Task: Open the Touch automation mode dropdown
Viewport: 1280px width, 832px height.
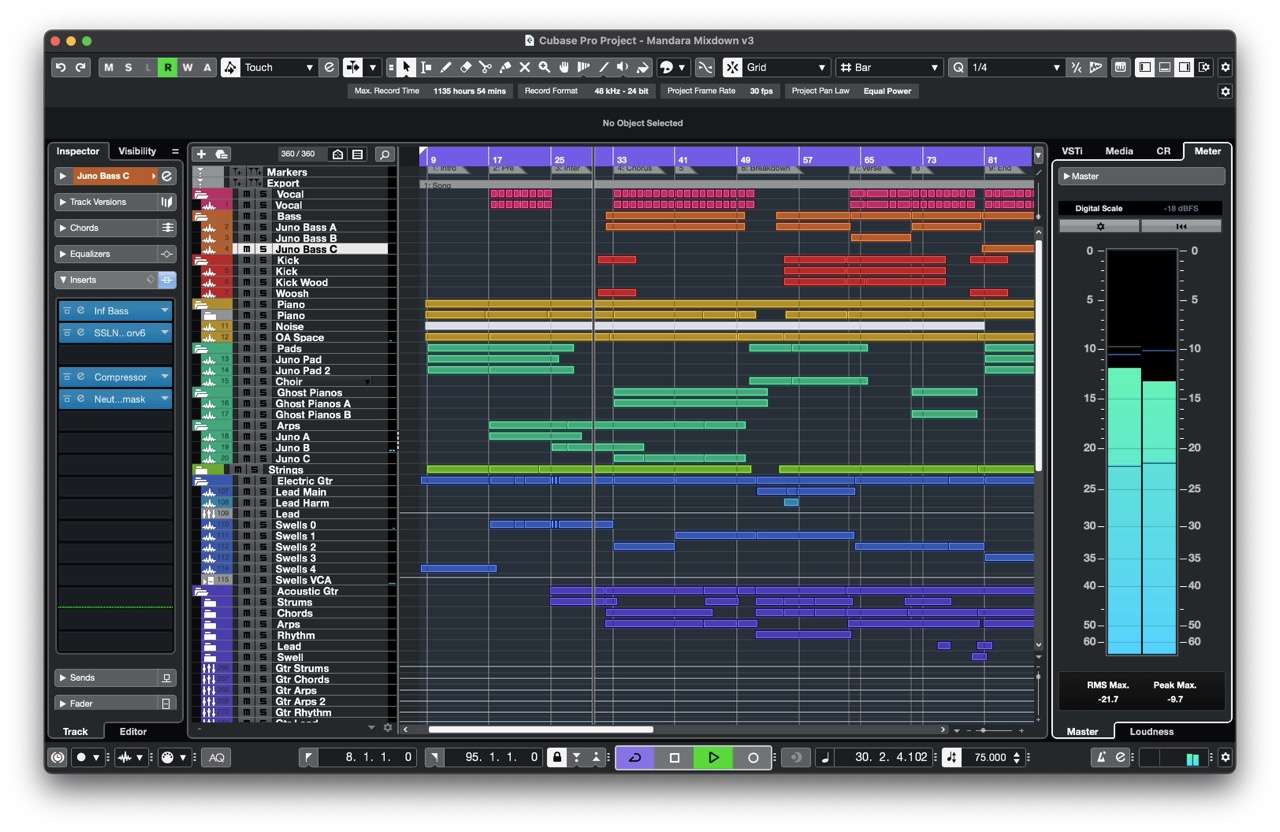Action: 279,67
